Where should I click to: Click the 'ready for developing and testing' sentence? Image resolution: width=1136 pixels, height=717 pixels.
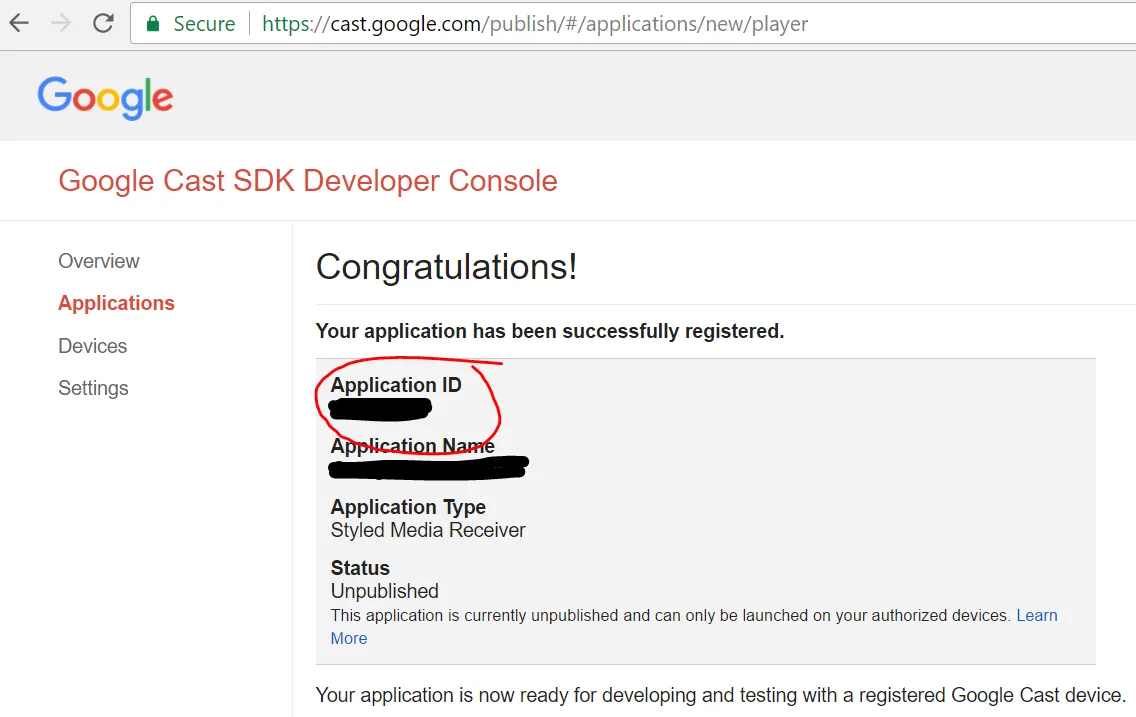(721, 695)
